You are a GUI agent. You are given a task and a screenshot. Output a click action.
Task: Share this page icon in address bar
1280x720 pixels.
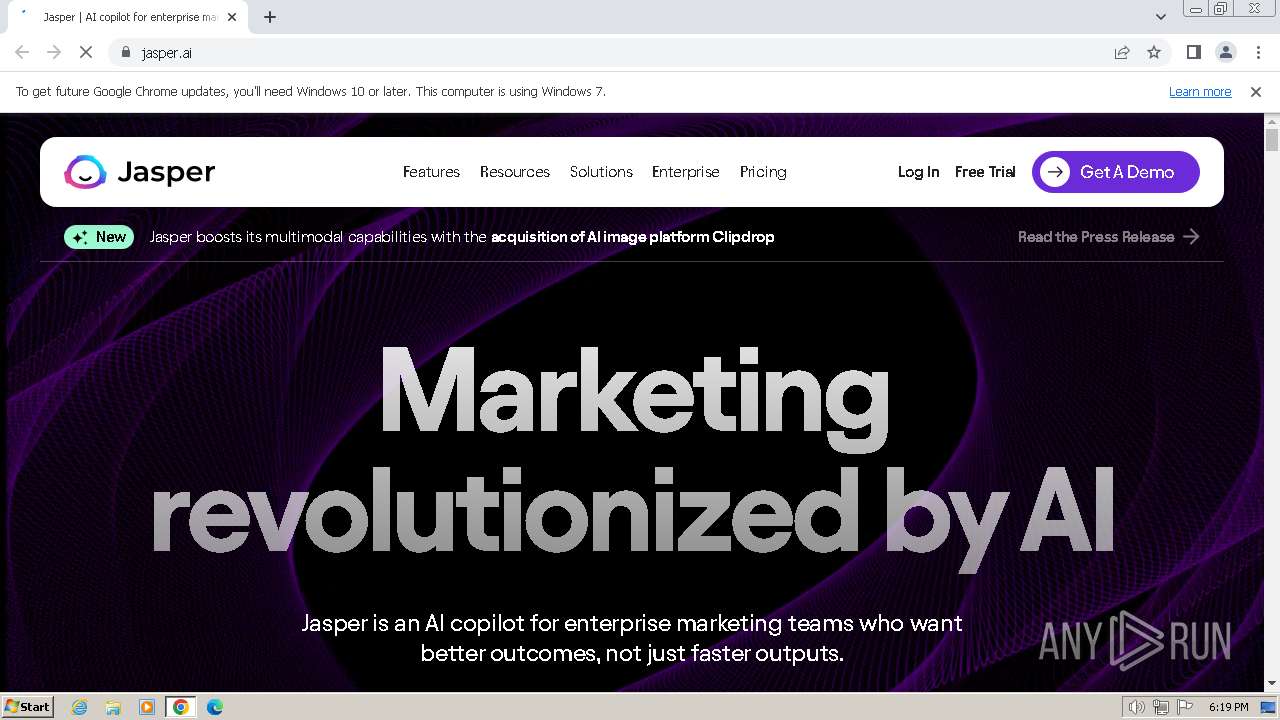(1122, 52)
